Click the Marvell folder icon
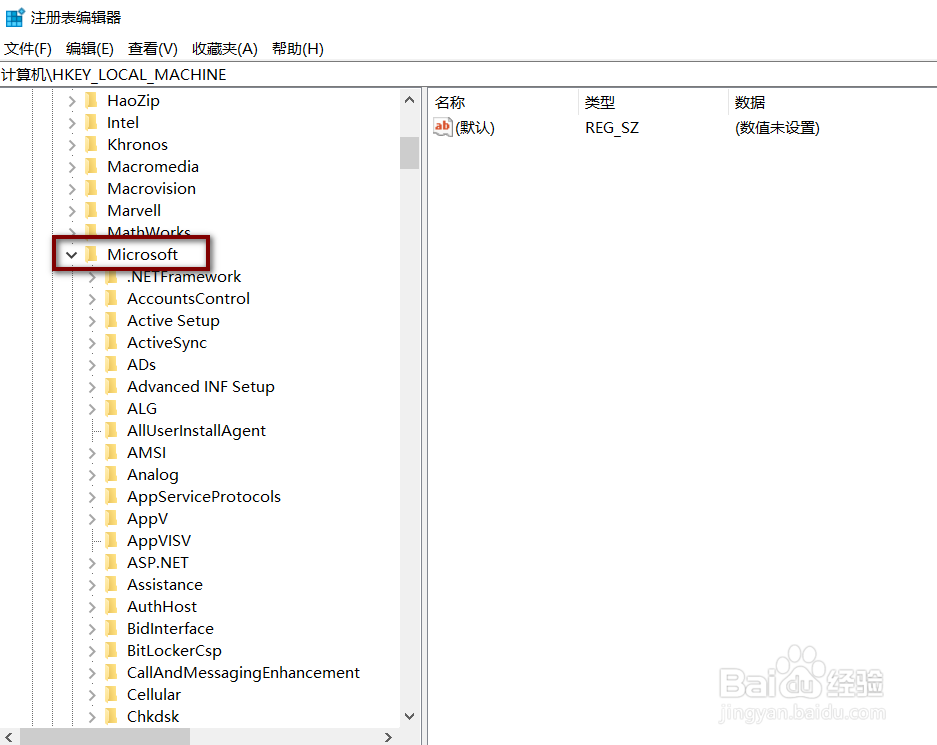 [91, 210]
